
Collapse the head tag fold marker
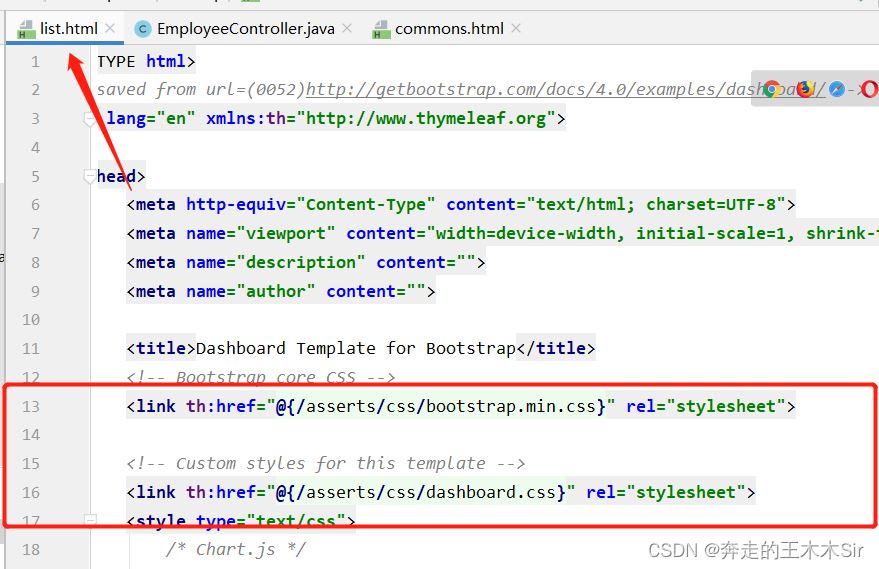tap(91, 177)
